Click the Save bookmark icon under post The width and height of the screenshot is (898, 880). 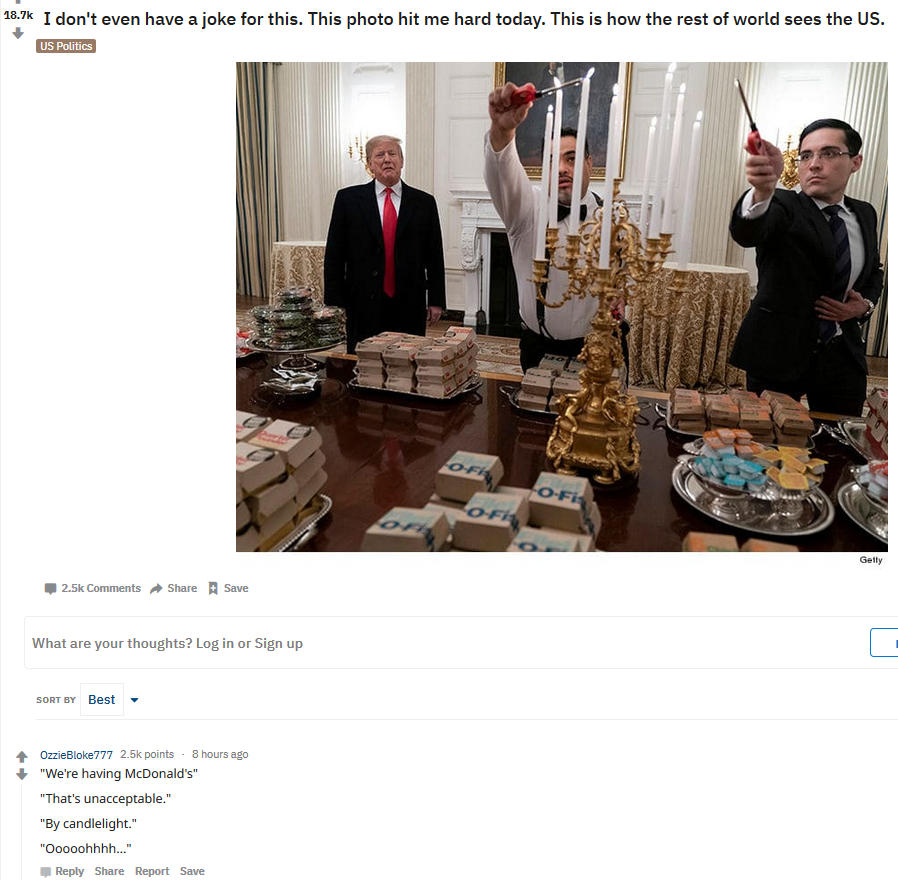213,588
